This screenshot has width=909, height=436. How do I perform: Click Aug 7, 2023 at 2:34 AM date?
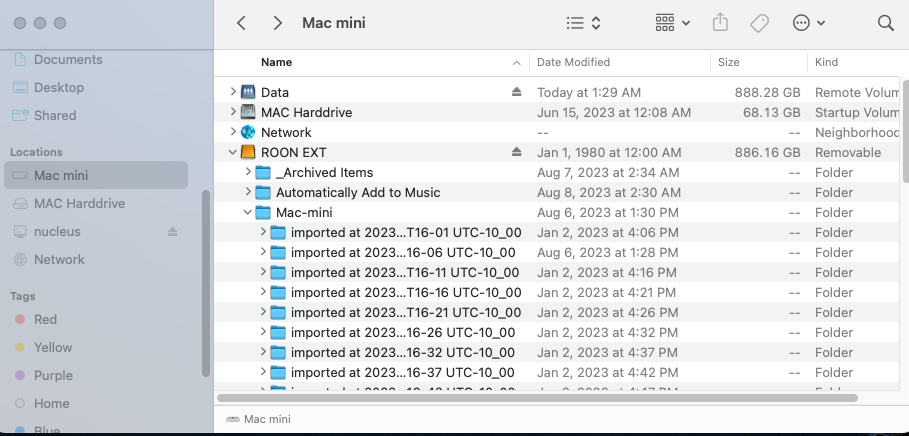[608, 172]
